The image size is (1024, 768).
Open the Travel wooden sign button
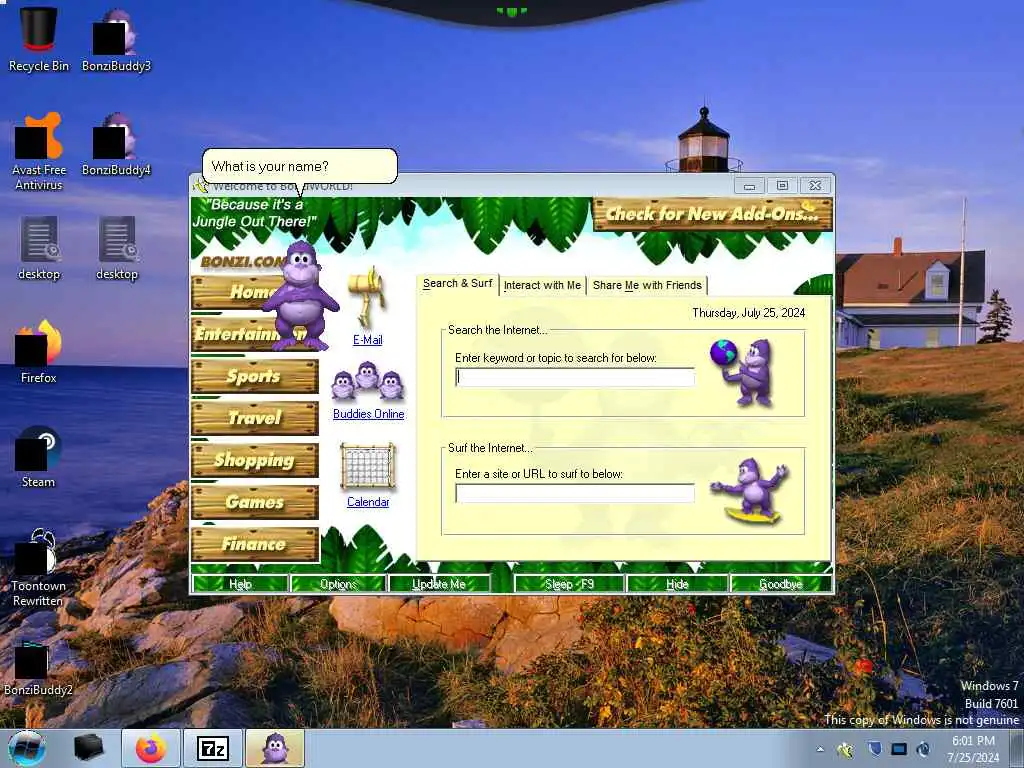point(255,418)
